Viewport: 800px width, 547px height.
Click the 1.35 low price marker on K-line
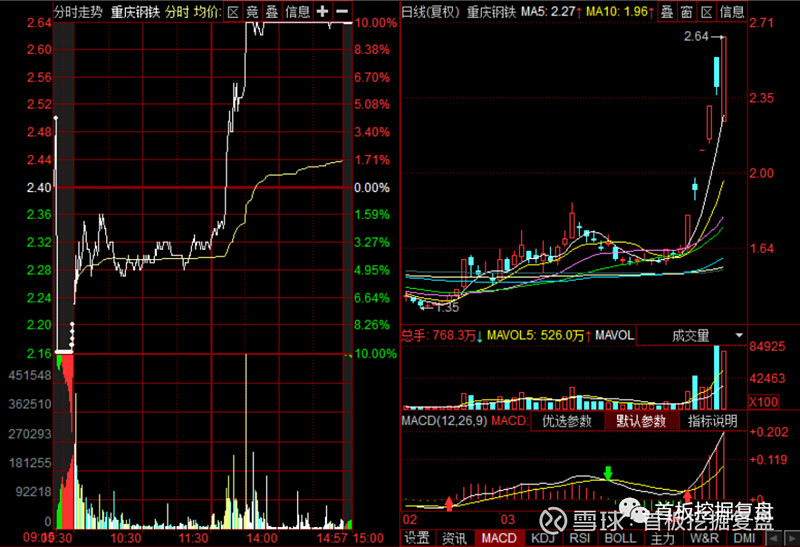[447, 307]
